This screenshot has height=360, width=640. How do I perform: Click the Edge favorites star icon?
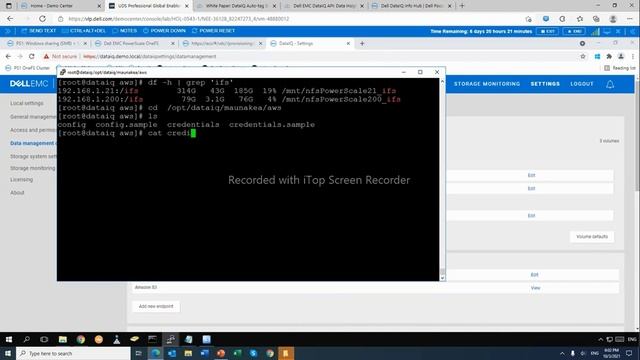[x=580, y=19]
